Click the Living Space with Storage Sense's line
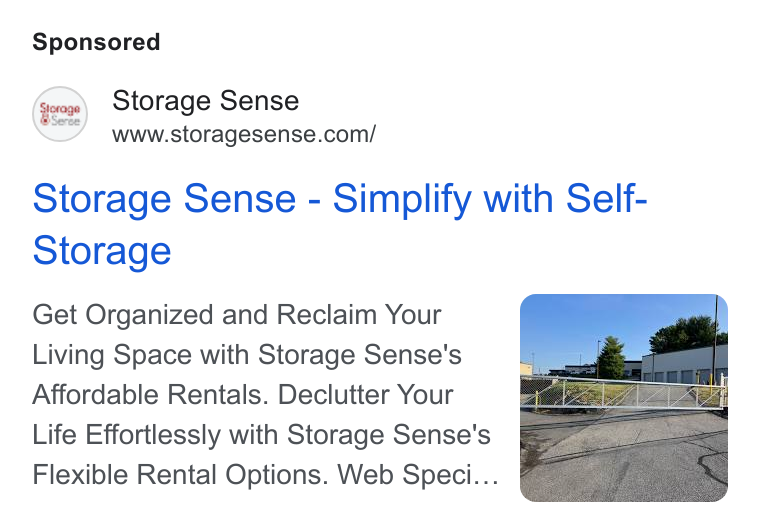Image resolution: width=760 pixels, height=526 pixels. click(x=247, y=355)
